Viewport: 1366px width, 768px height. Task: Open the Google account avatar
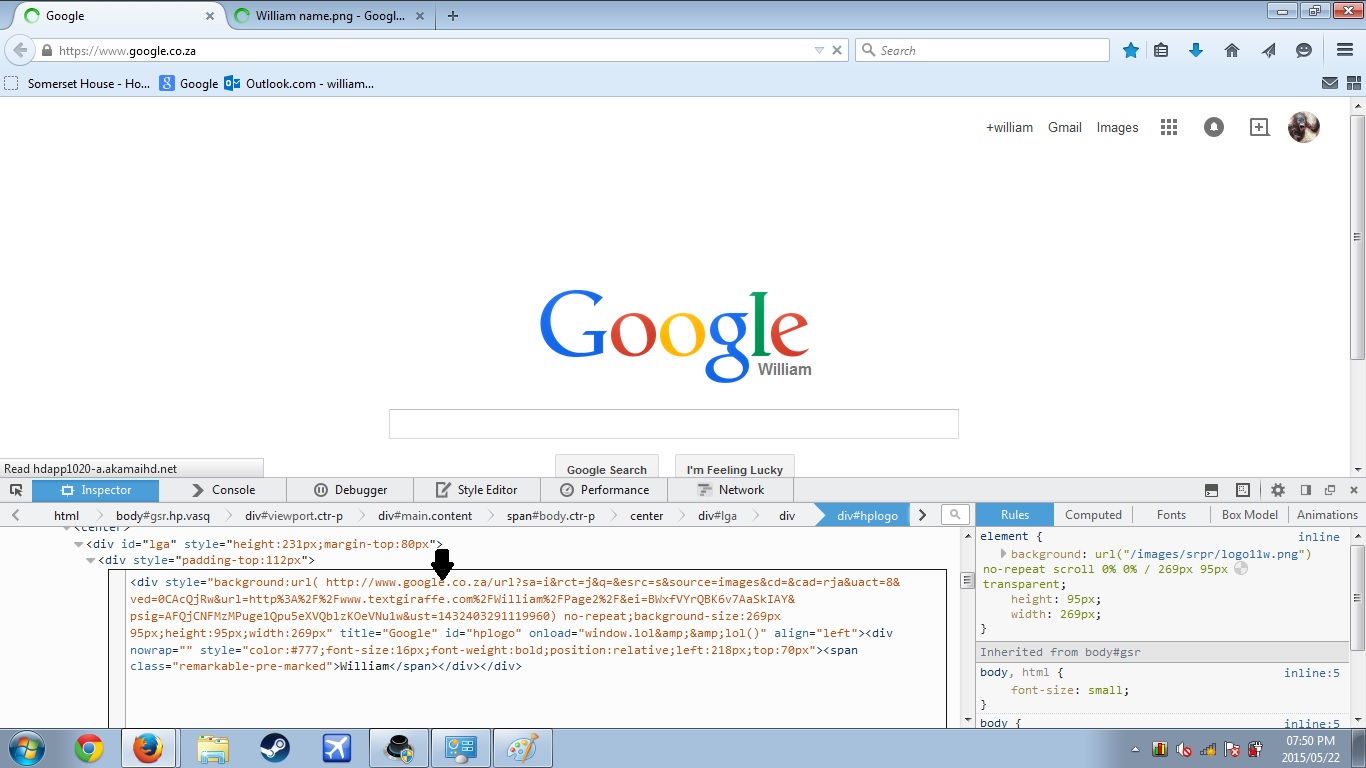[1304, 127]
